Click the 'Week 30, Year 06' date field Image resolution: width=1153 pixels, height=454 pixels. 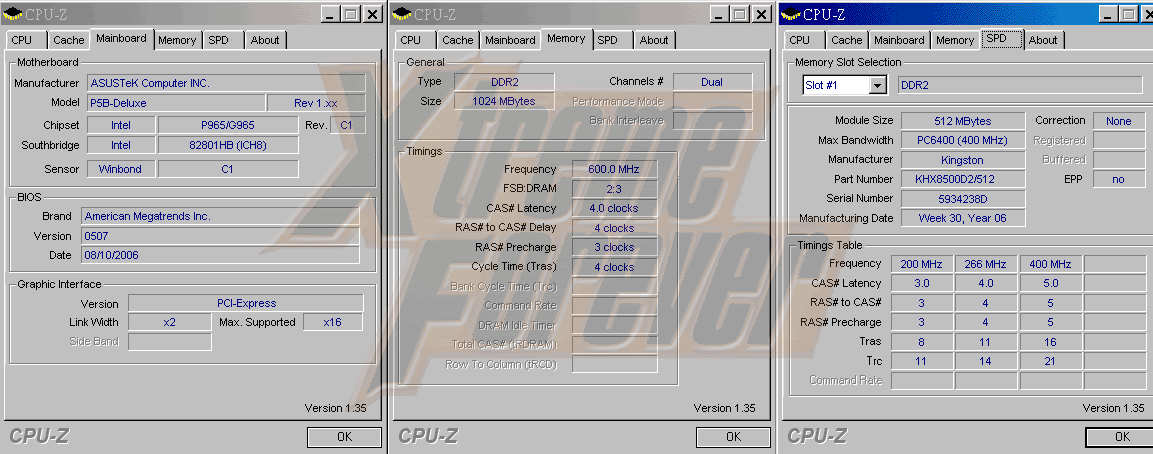[x=963, y=218]
